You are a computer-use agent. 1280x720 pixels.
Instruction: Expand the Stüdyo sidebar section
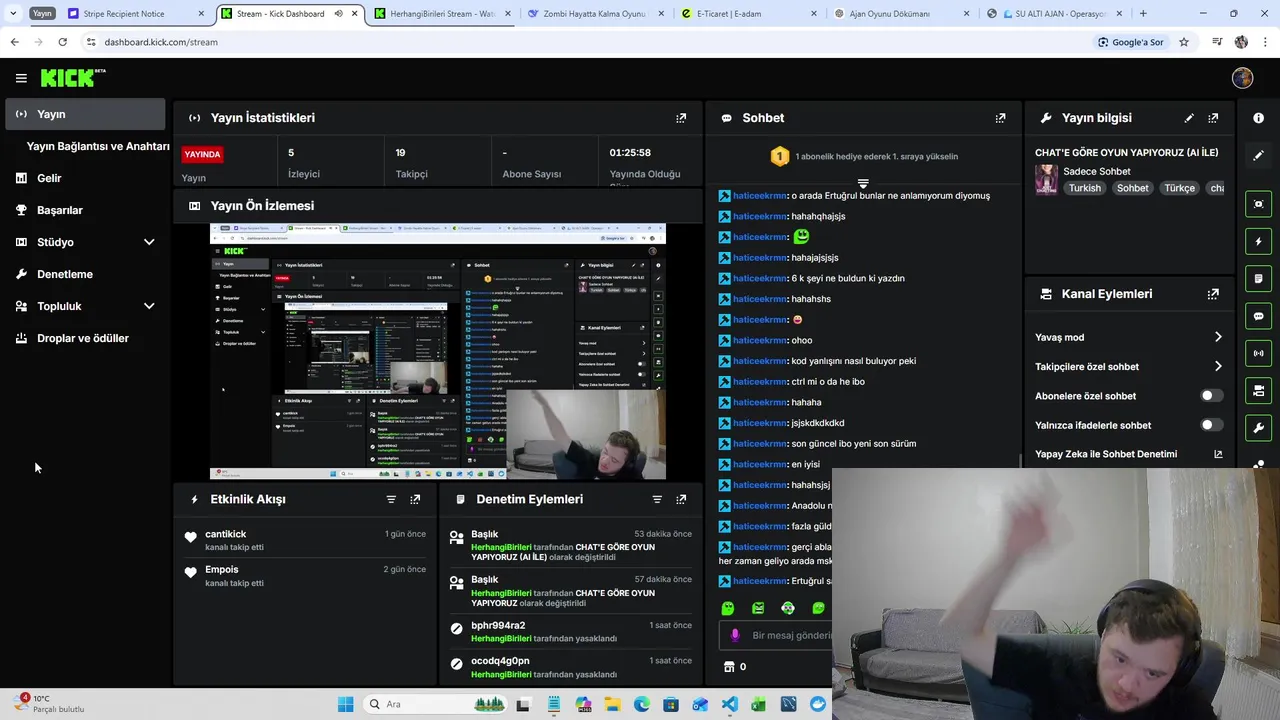(149, 242)
